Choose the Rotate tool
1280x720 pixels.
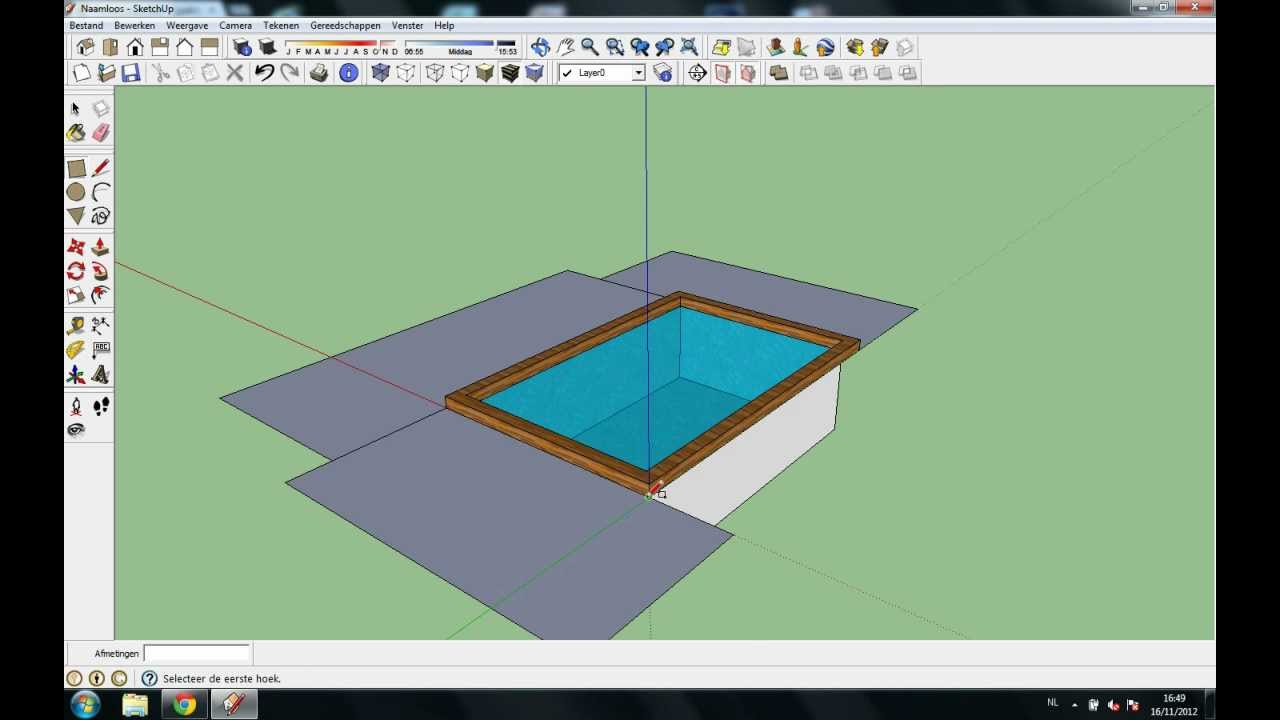click(x=76, y=270)
